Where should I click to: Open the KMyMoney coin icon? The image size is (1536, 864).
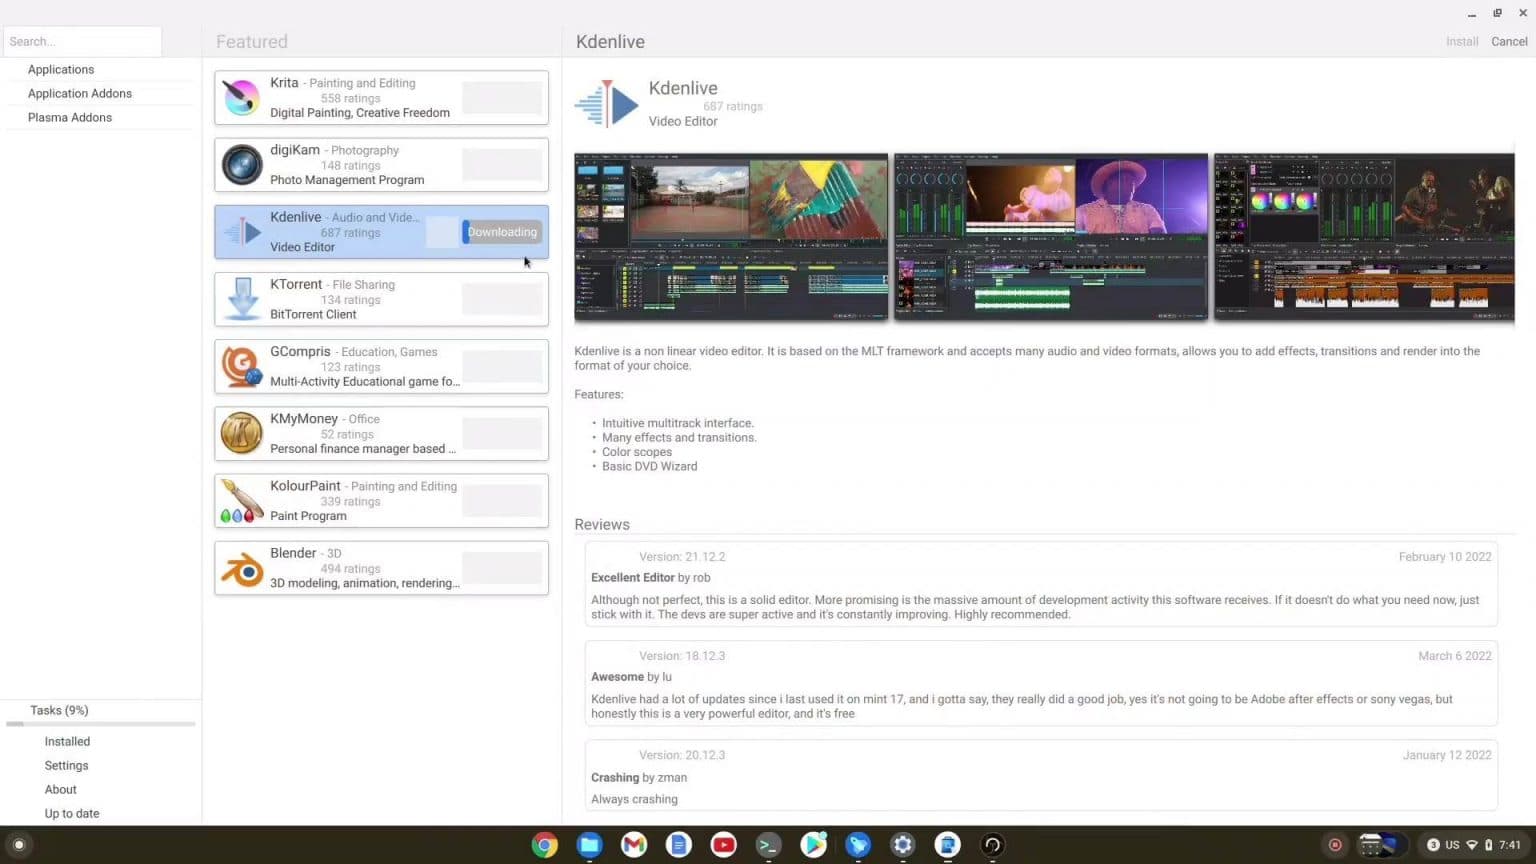coord(240,432)
